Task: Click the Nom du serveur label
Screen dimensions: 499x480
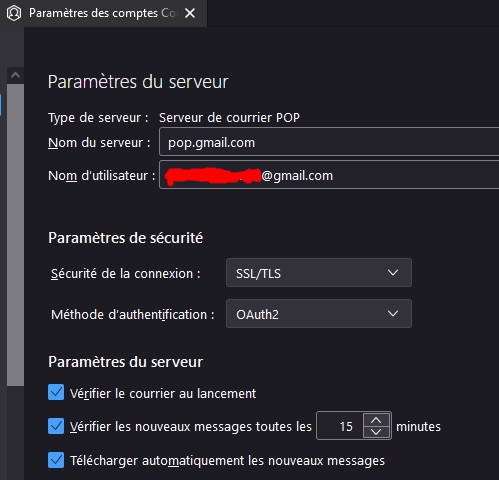Action: click(99, 143)
